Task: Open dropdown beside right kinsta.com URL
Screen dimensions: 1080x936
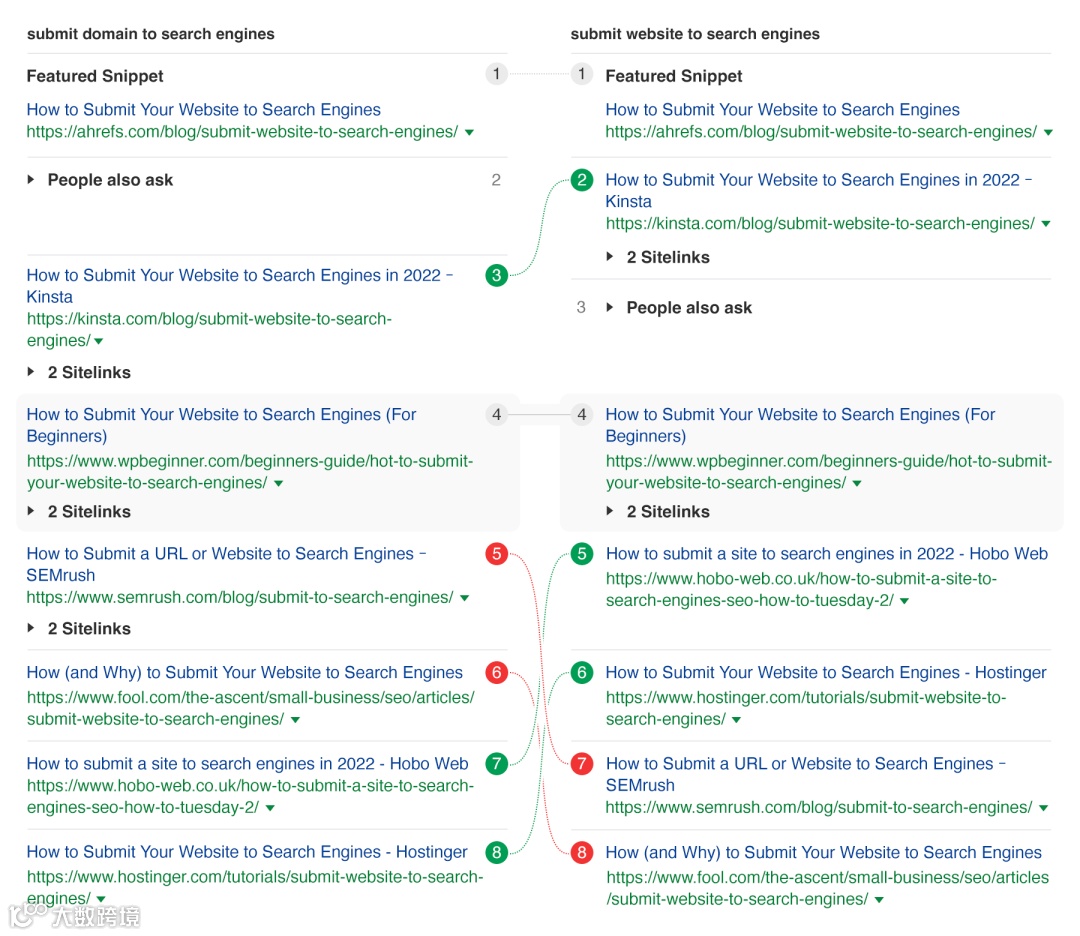Action: [x=1046, y=224]
